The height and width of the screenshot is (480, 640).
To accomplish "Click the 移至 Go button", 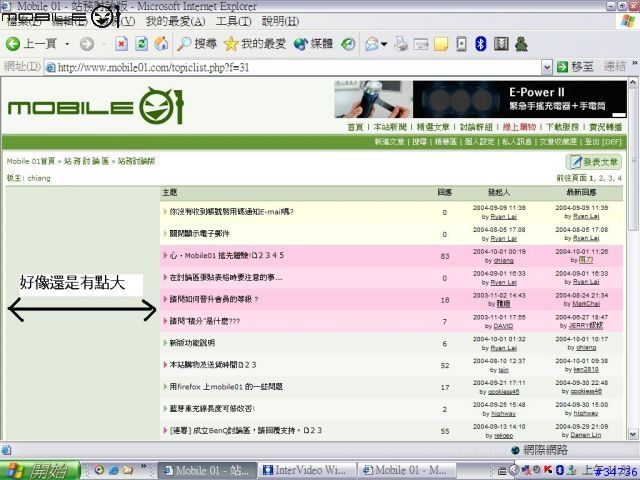I will click(575, 67).
